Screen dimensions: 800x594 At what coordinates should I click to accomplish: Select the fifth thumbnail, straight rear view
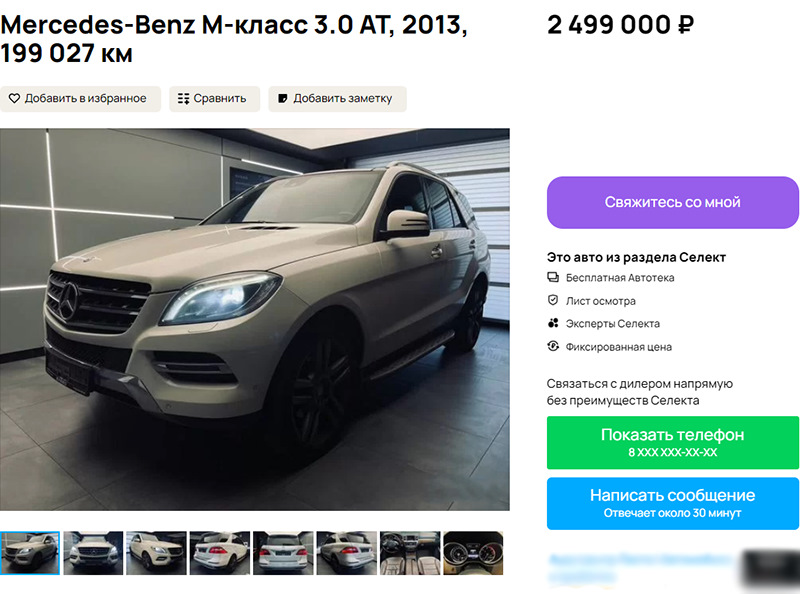283,553
